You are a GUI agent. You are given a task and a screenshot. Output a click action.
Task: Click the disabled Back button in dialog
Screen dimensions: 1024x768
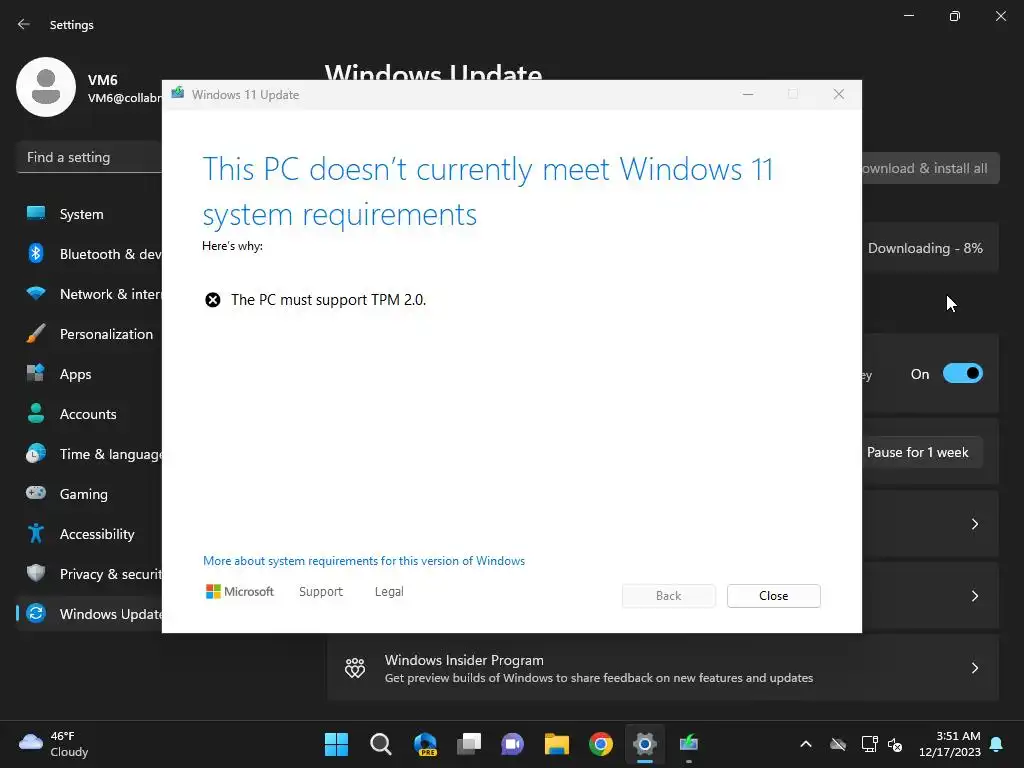pos(669,596)
